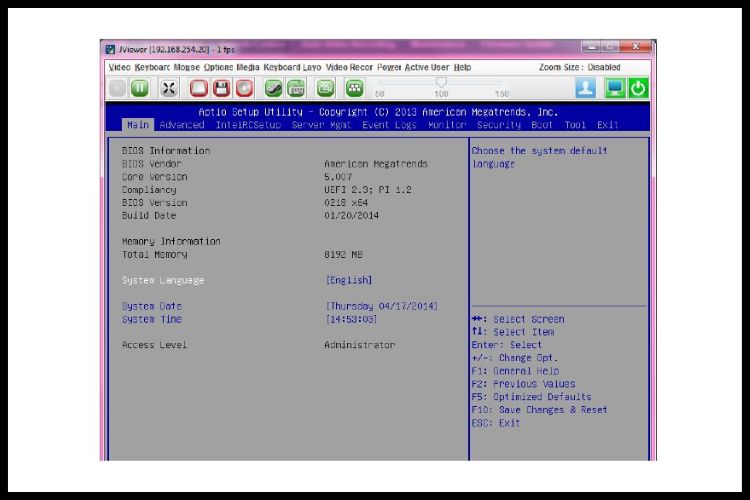Open the Video Record menu
The height and width of the screenshot is (500, 750).
pyautogui.click(x=349, y=67)
